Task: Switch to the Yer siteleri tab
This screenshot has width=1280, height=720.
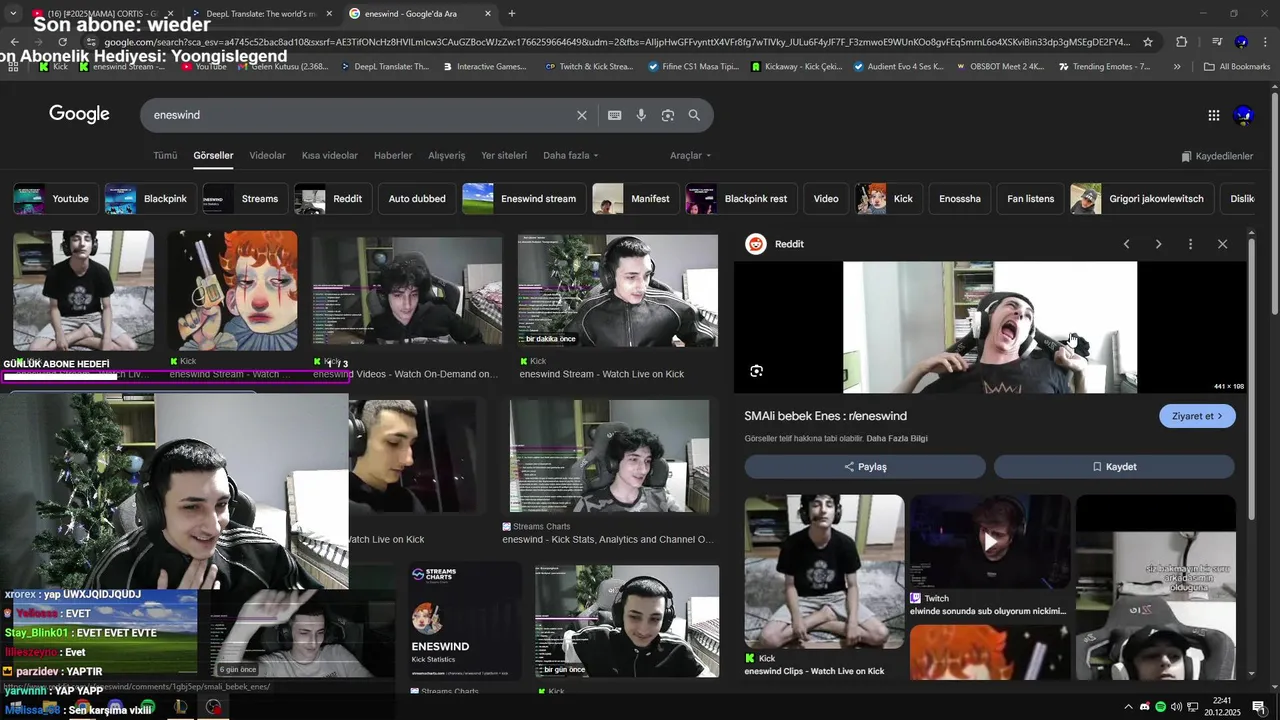Action: (x=504, y=156)
